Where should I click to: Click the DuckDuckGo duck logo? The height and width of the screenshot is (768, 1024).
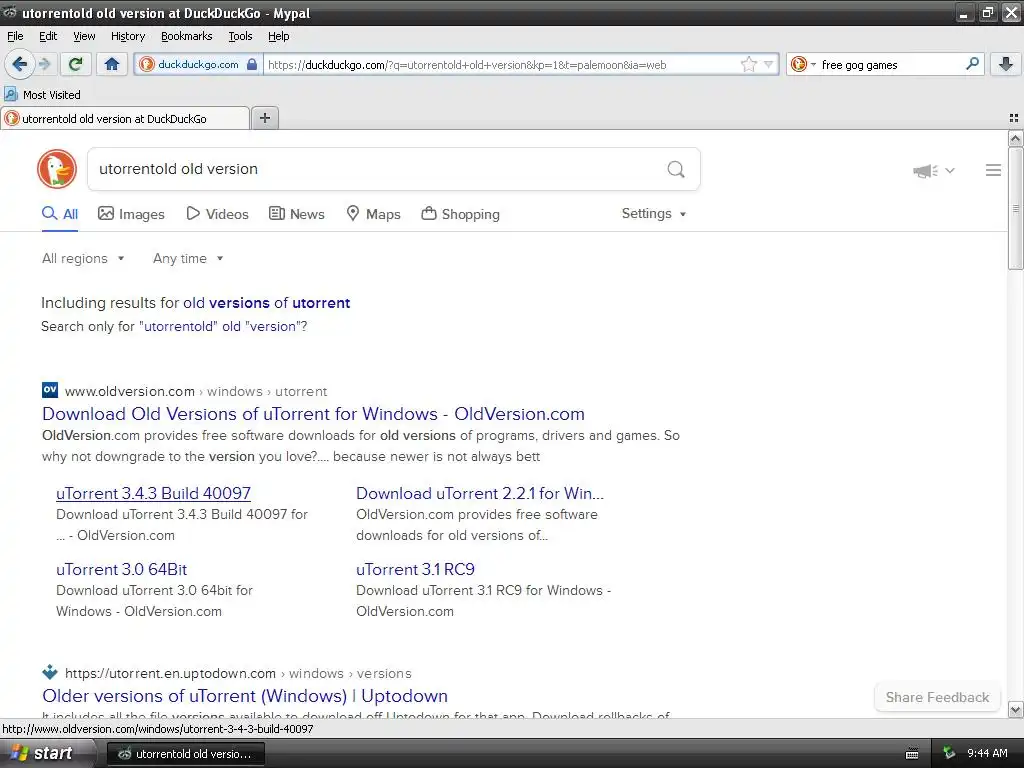tap(57, 169)
